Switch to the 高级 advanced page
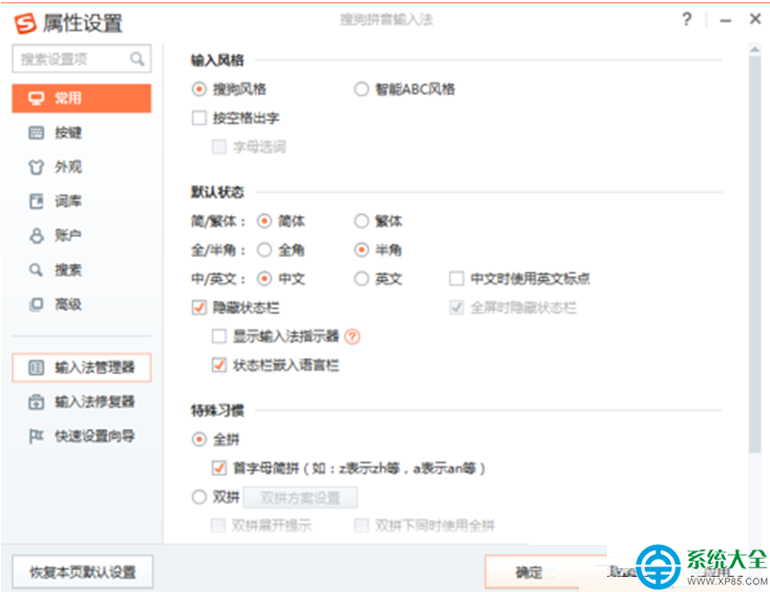Screen dimensions: 770x592 [x=82, y=304]
